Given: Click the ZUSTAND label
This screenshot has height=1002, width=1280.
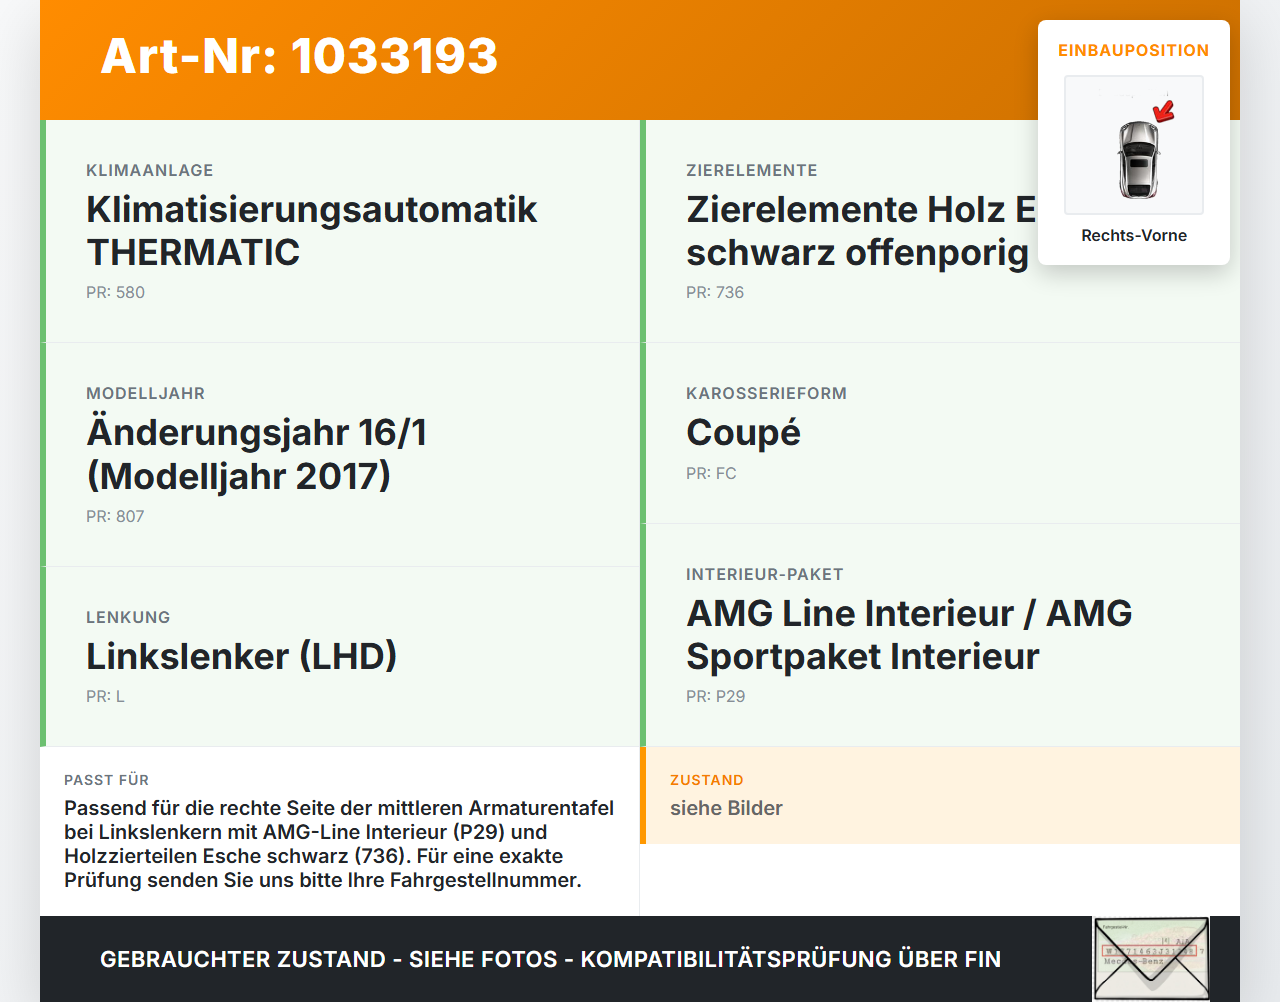Looking at the screenshot, I should 707,781.
